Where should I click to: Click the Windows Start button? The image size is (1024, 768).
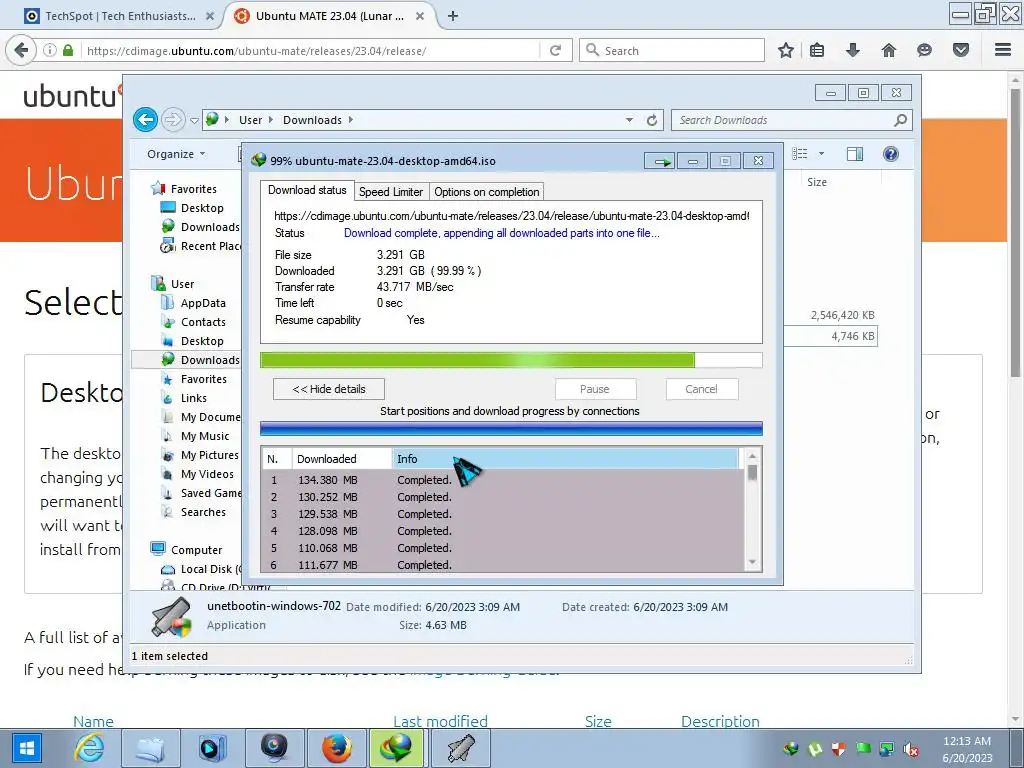click(x=26, y=748)
